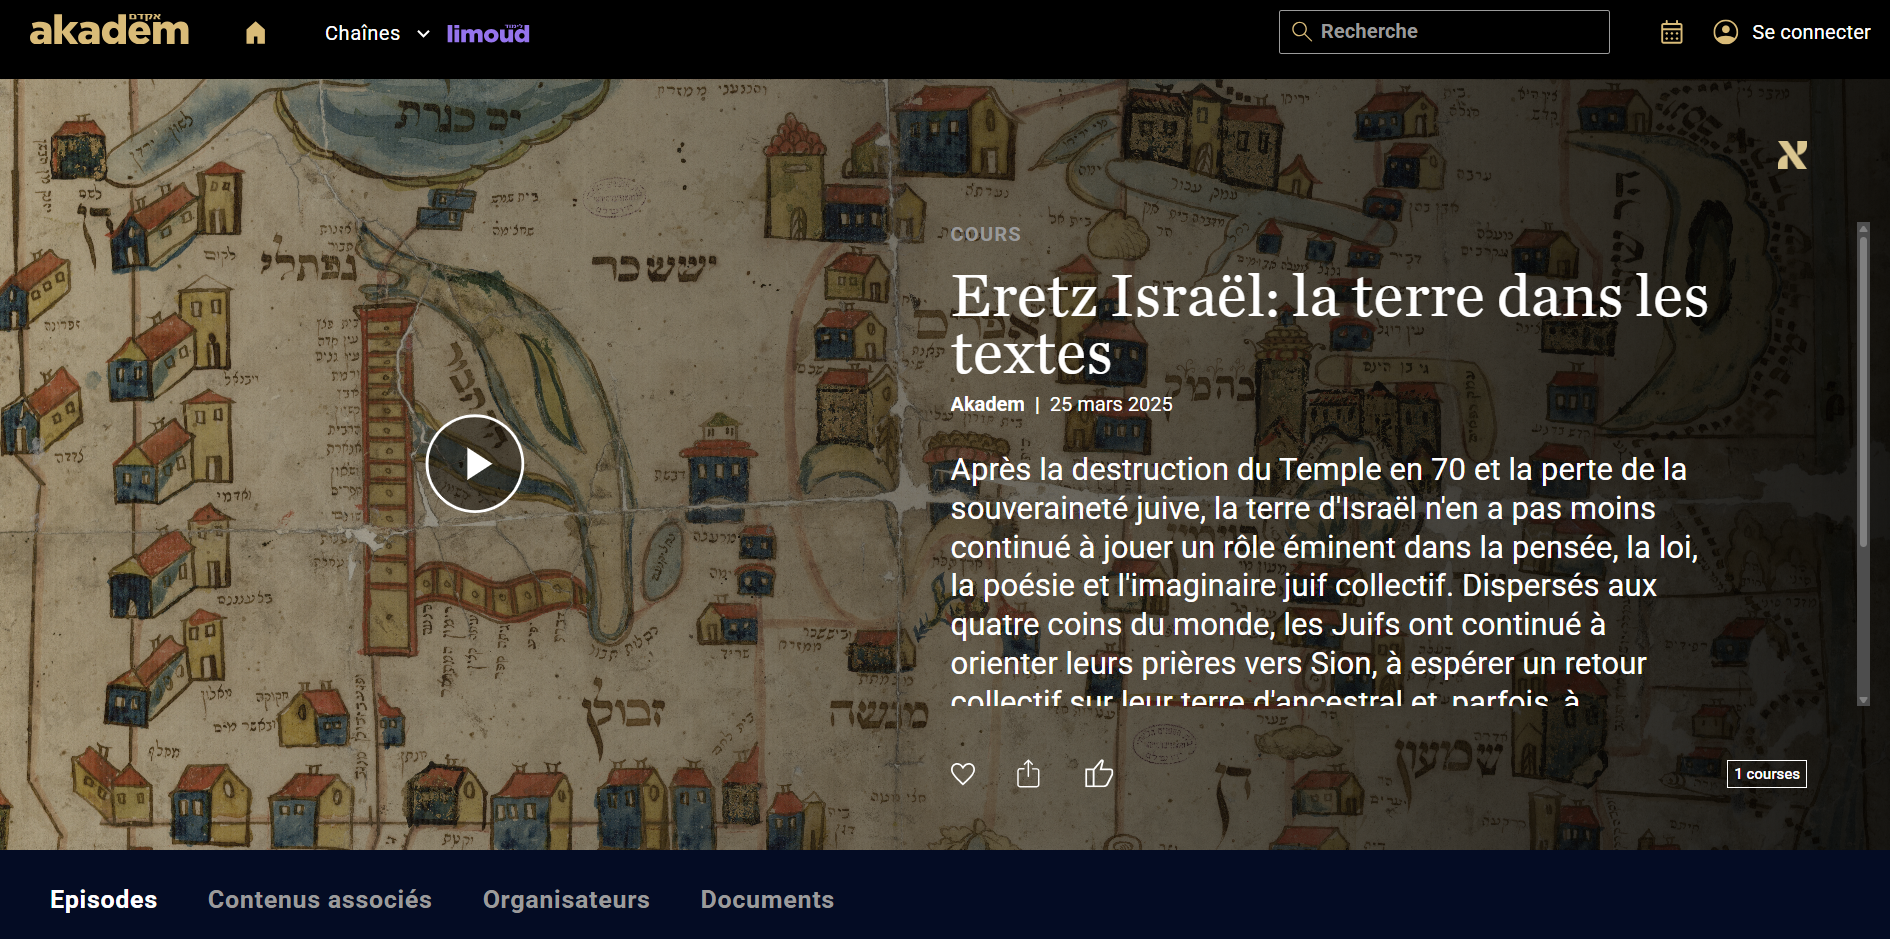Like the course with thumbs-up icon
Image resolution: width=1890 pixels, height=939 pixels.
[x=1099, y=773]
